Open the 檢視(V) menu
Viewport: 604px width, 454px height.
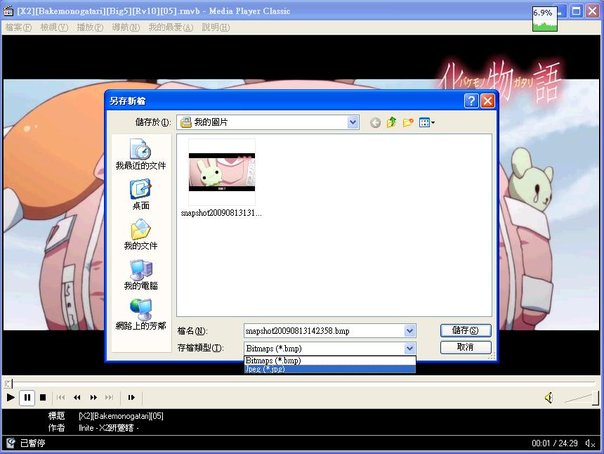tap(54, 27)
